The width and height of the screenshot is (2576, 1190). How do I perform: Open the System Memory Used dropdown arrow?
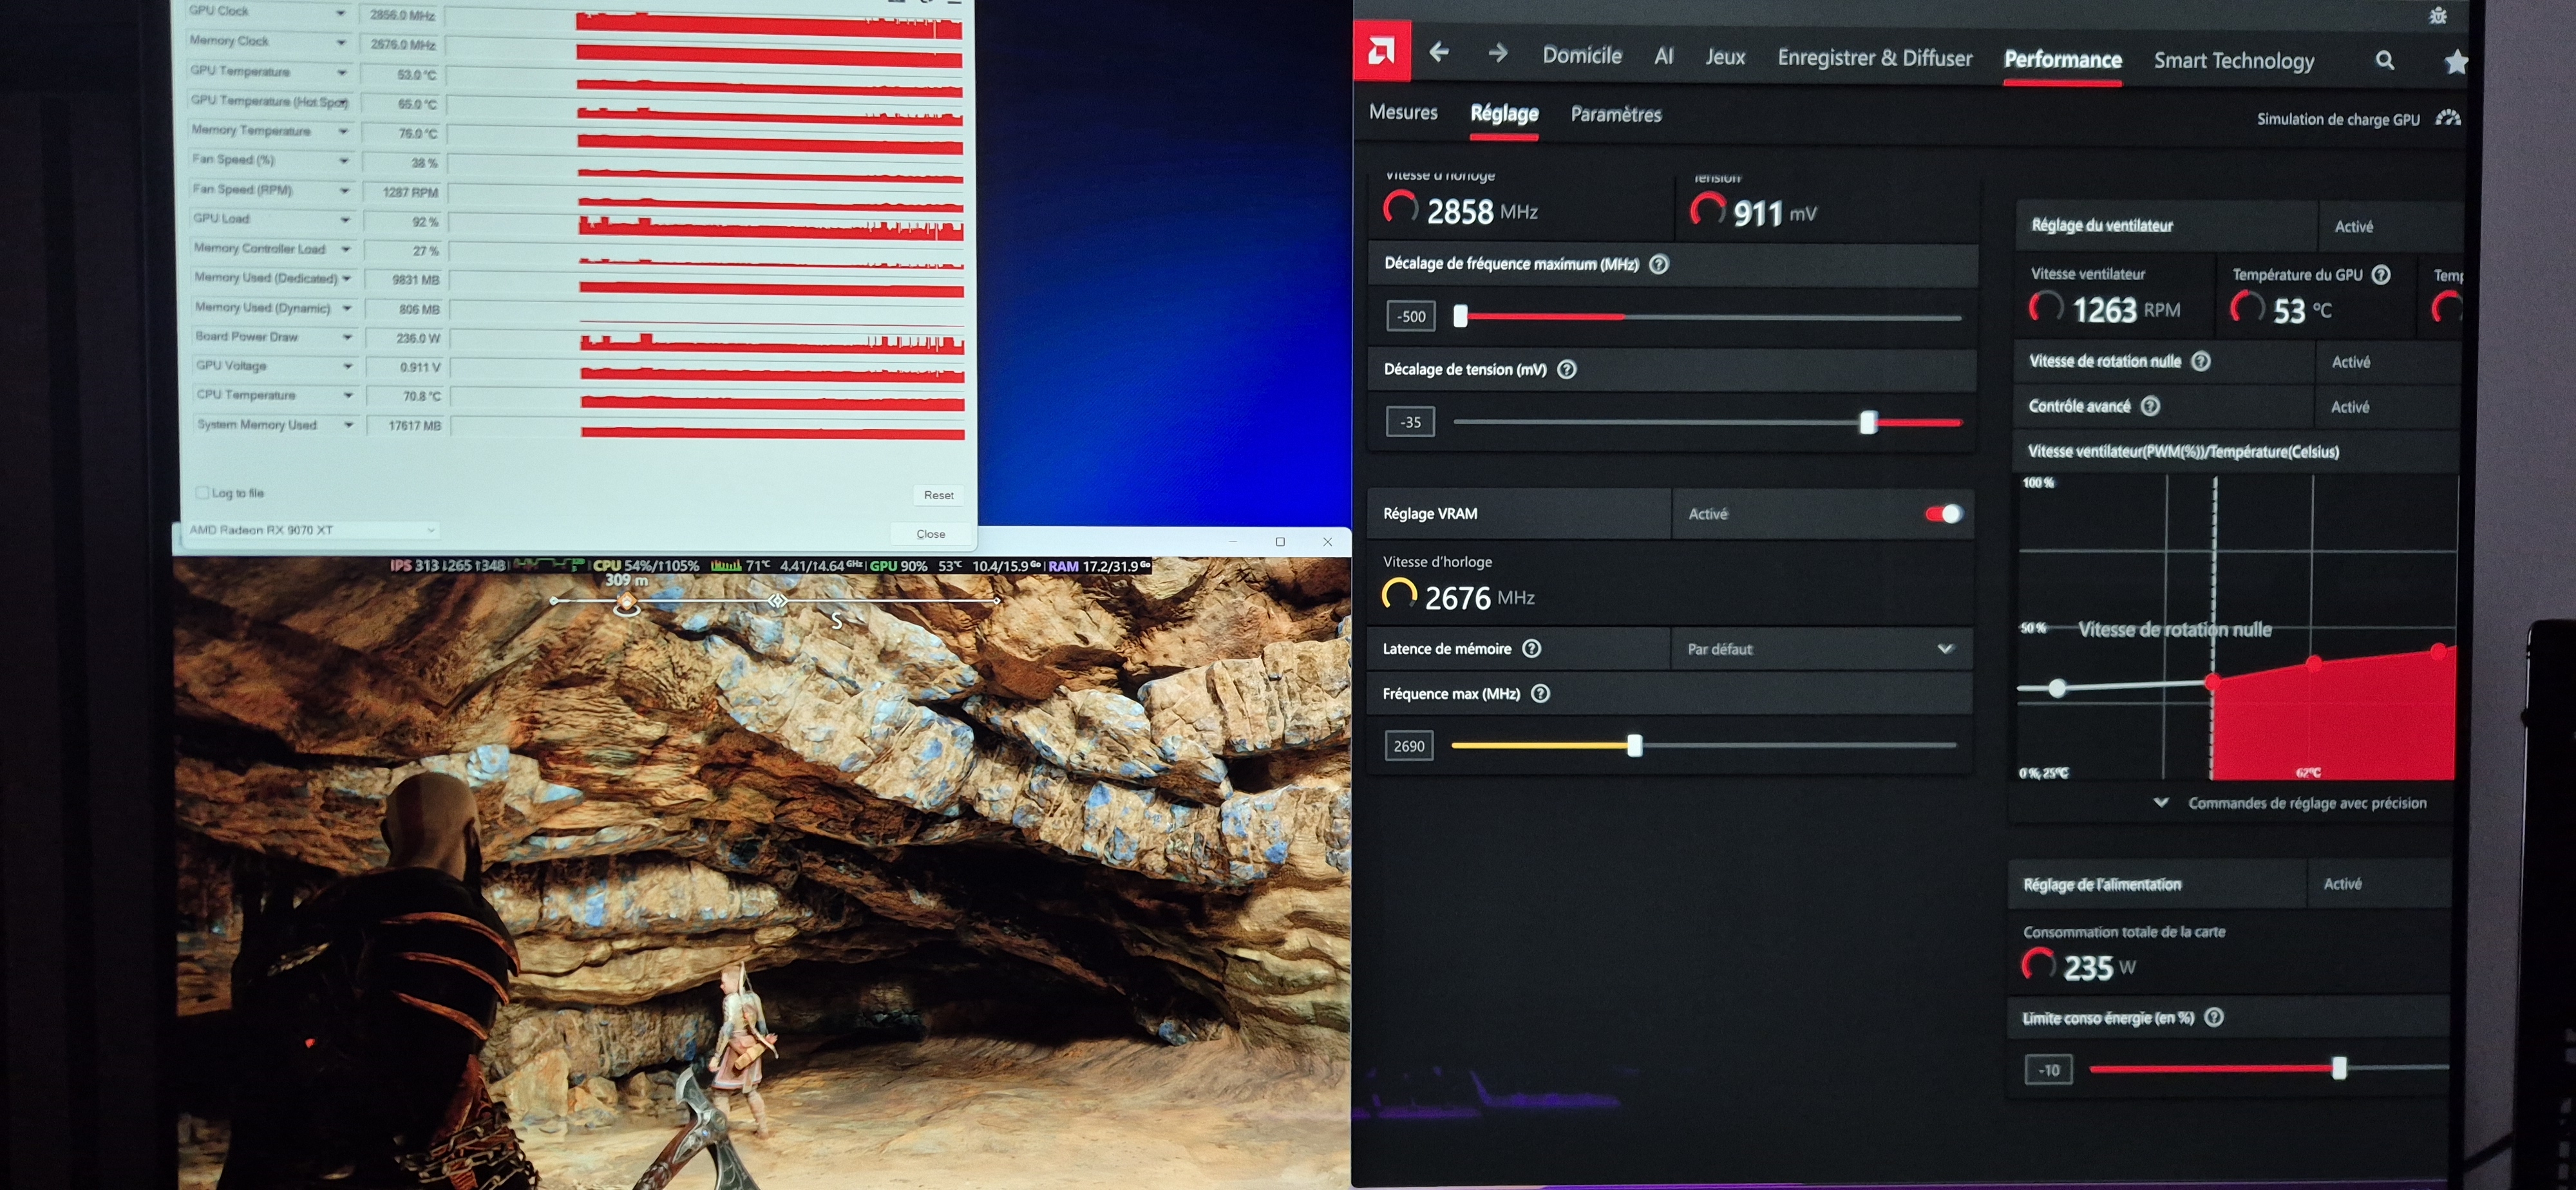[x=349, y=425]
